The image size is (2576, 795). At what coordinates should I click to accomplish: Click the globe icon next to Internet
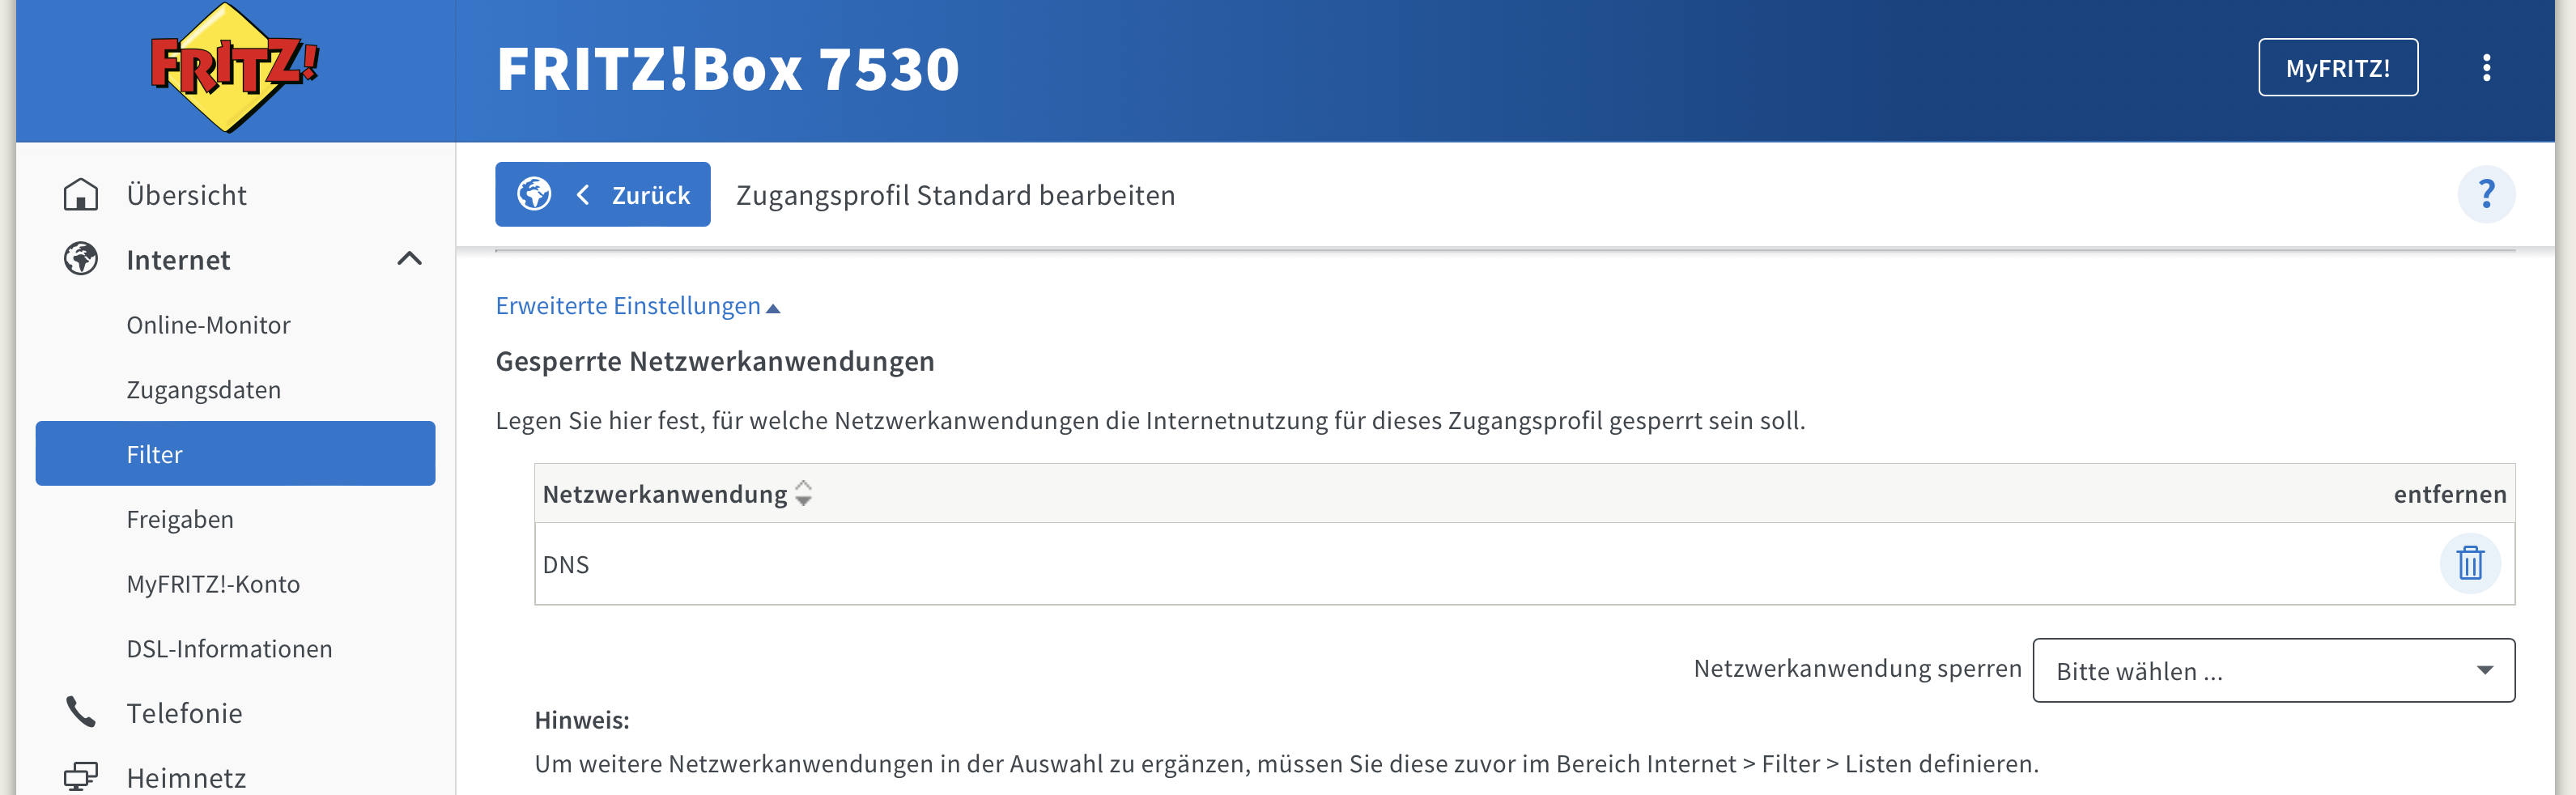(81, 259)
